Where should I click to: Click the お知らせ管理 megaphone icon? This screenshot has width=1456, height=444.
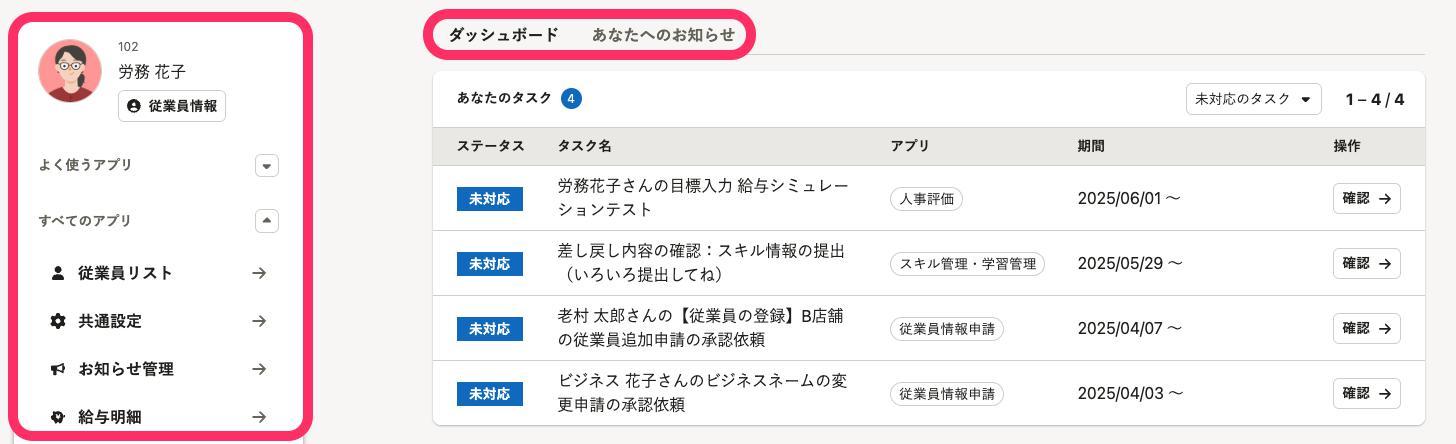tap(58, 369)
